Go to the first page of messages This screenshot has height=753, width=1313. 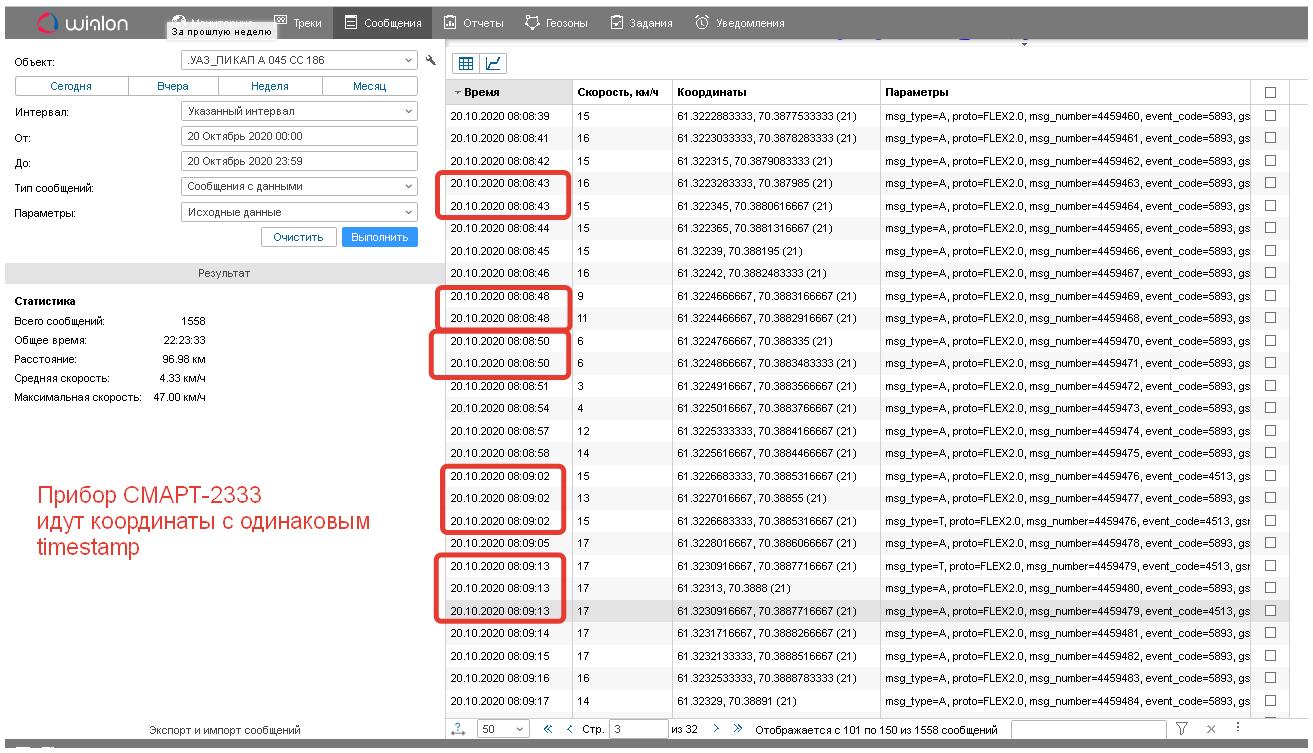point(548,729)
